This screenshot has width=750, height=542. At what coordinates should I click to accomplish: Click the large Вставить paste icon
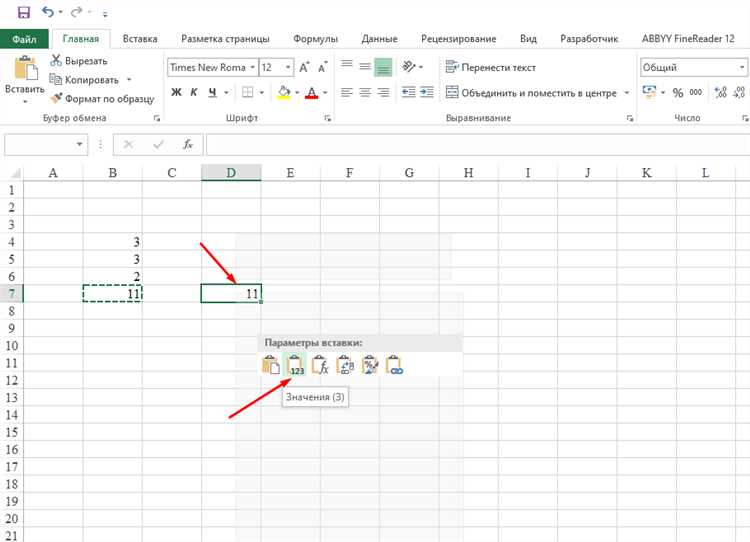(25, 68)
